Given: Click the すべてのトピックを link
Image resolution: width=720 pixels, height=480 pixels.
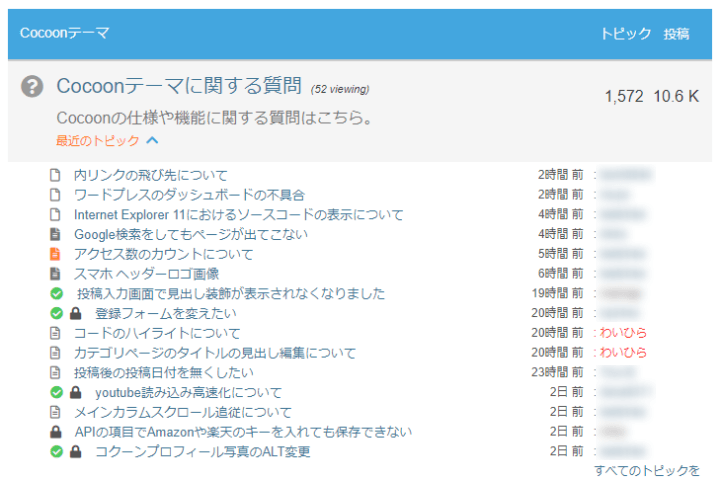Looking at the screenshot, I should [647, 470].
